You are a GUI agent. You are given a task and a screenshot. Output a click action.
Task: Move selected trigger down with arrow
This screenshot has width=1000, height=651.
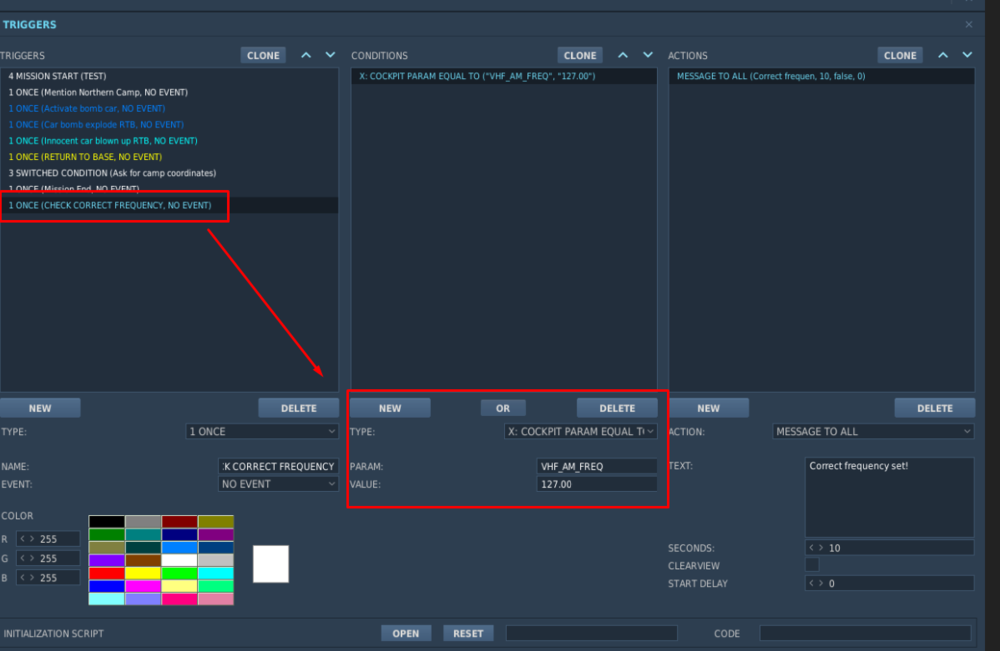pos(330,55)
